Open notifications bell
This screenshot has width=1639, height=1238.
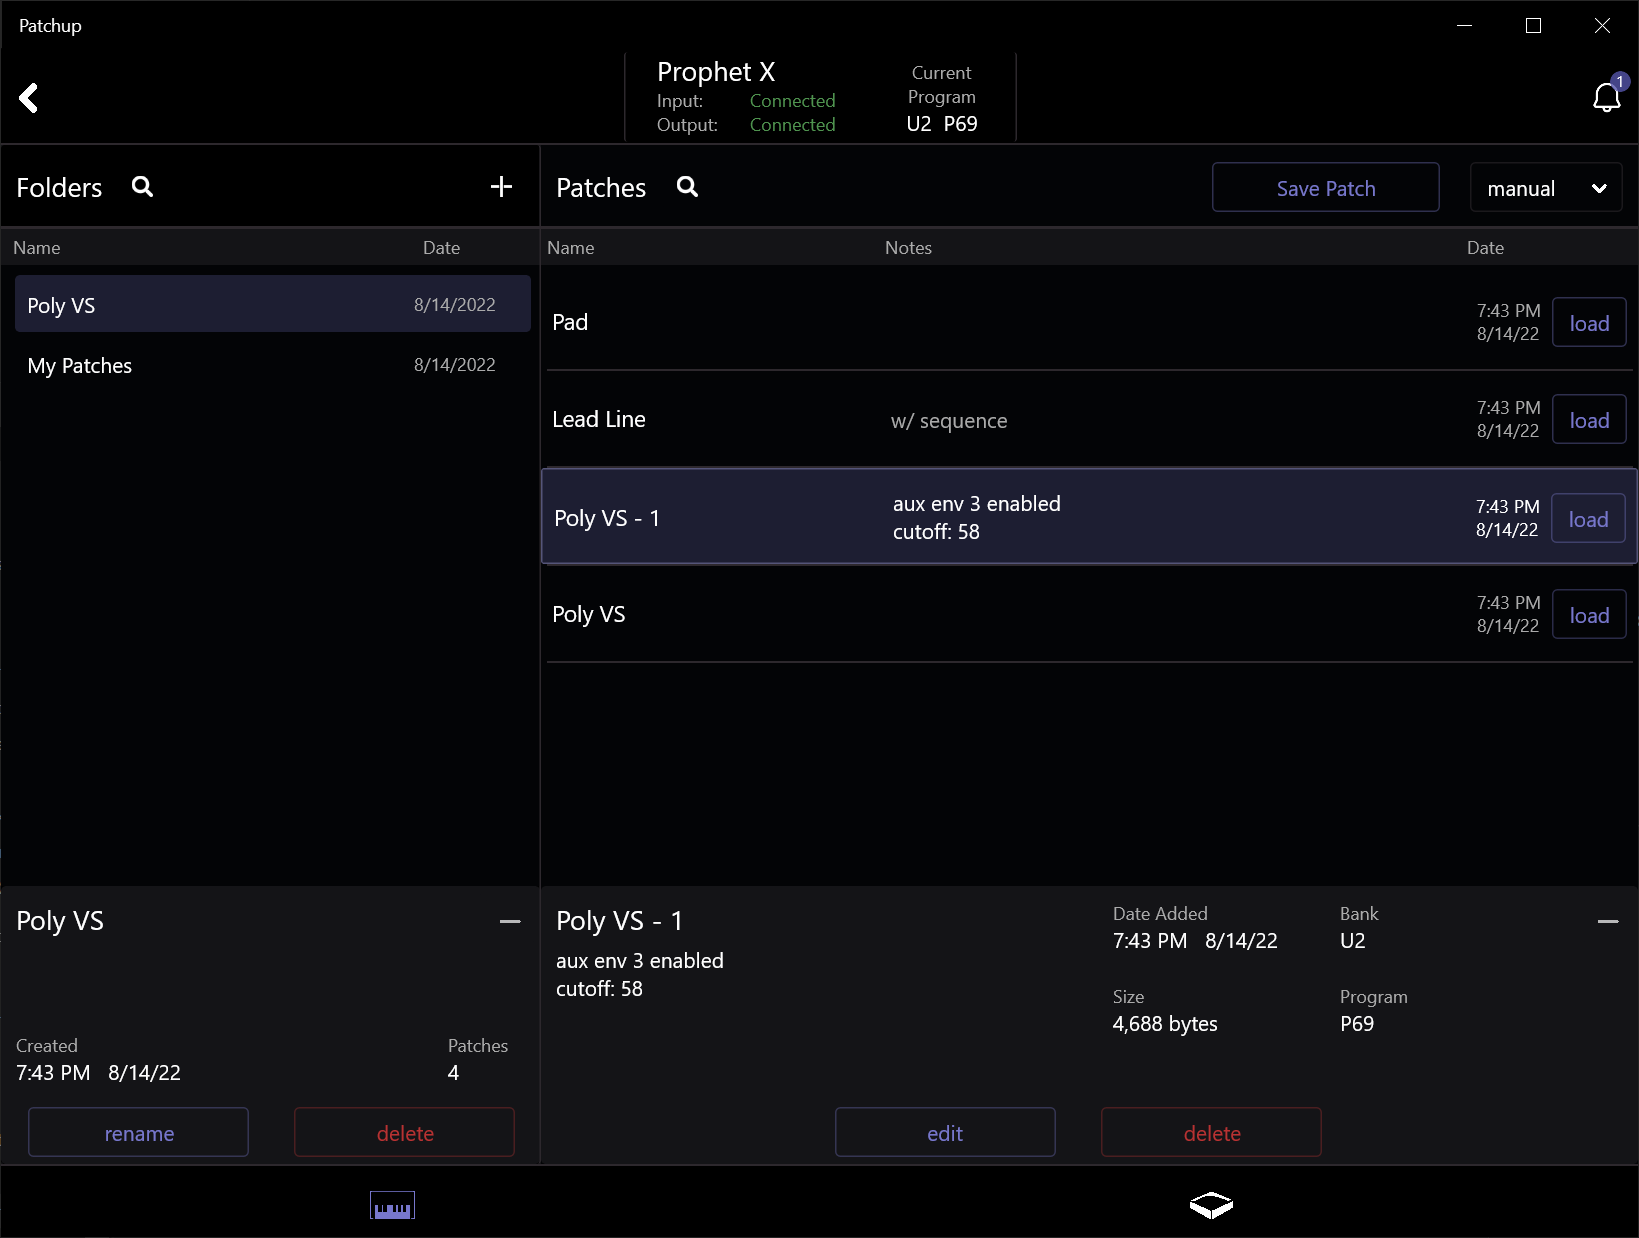point(1607,97)
